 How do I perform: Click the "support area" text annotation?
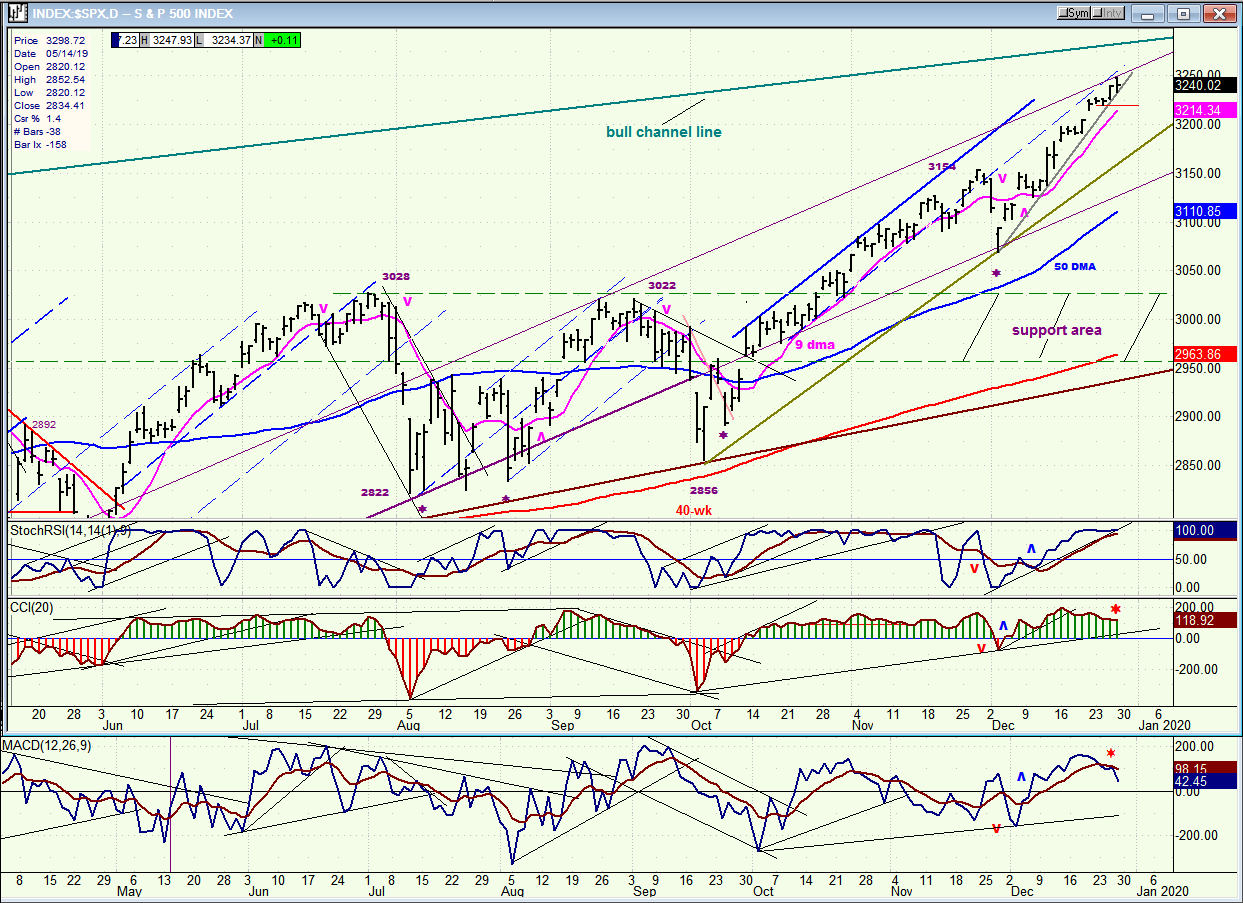pos(1057,330)
